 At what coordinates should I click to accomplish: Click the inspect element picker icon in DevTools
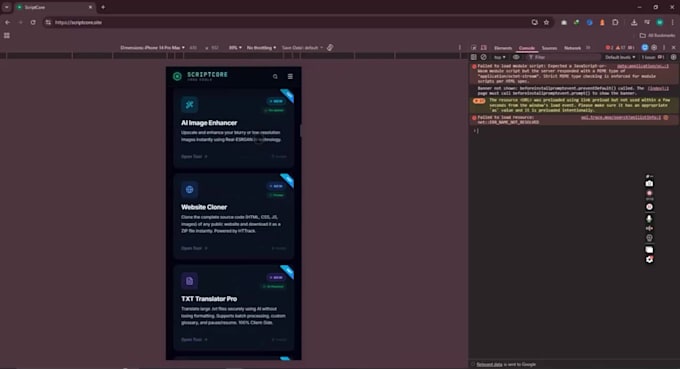(x=474, y=48)
